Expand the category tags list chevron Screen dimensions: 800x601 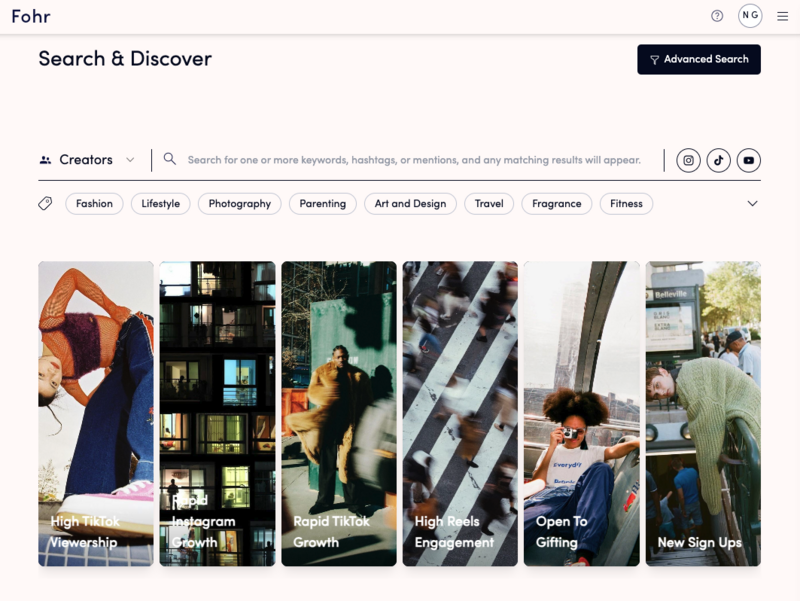point(752,204)
